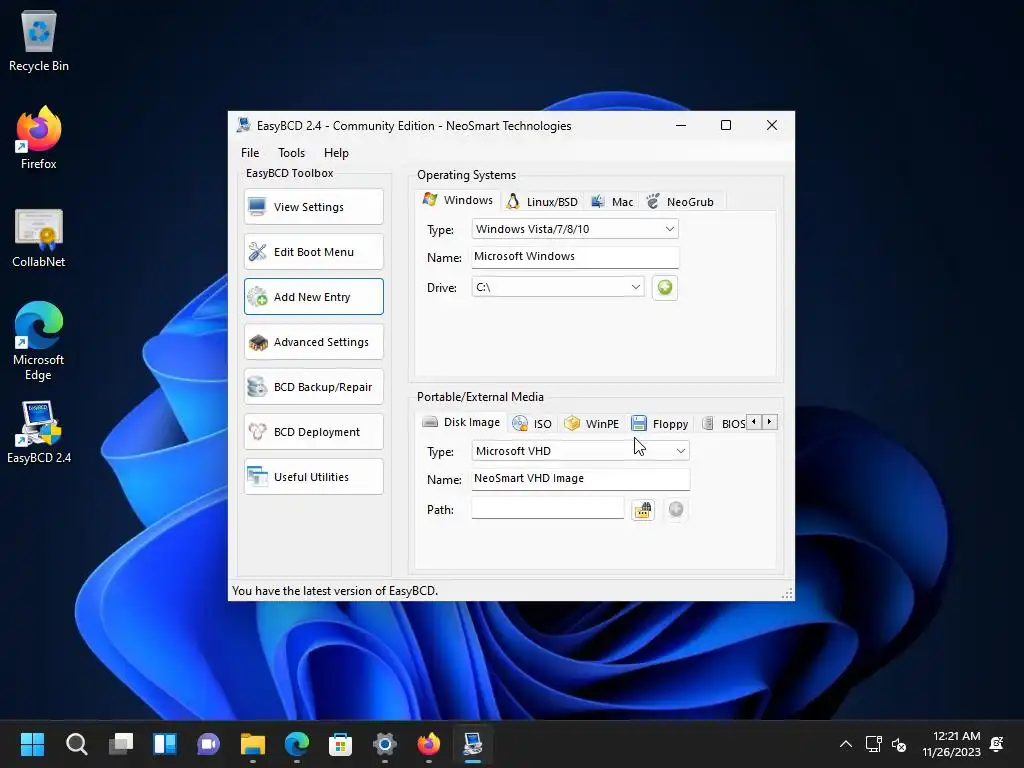
Task: Open File Explorer from taskbar
Action: (253, 744)
